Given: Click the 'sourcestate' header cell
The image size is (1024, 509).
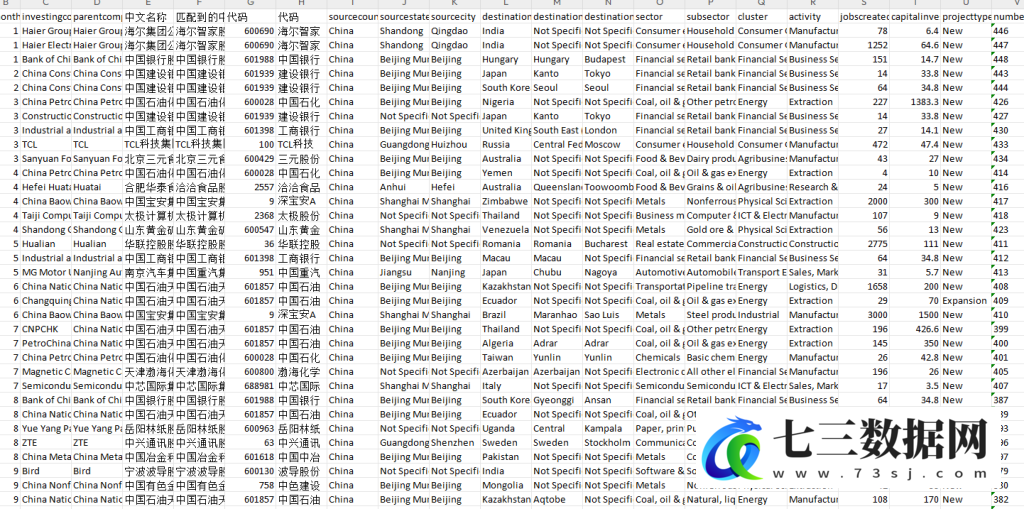Looking at the screenshot, I should click(403, 16).
